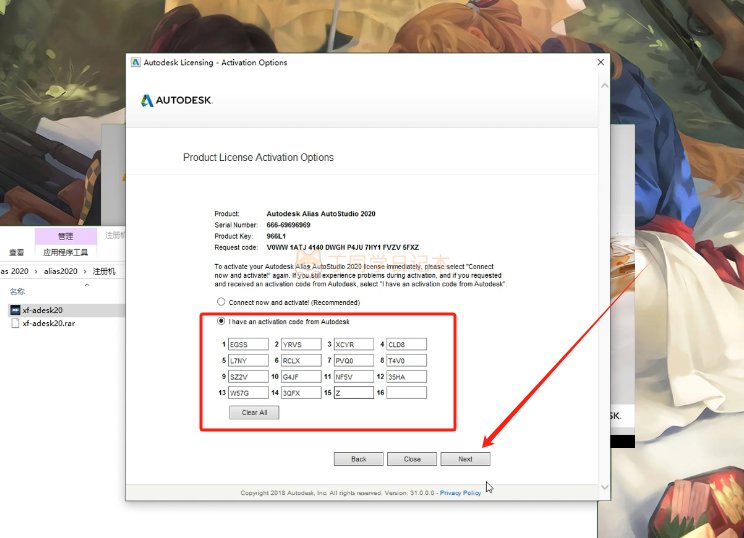Click alias2020 in Explorer breadcrumb path
This screenshot has width=744, height=538.
pos(60,271)
